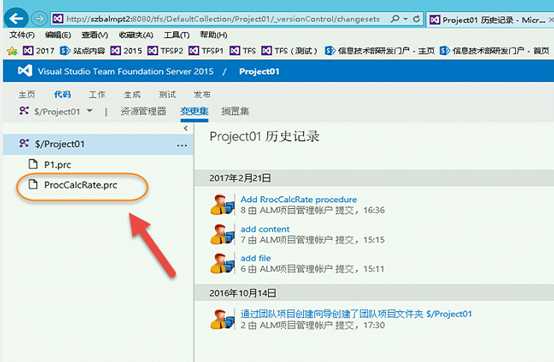Open changeset Add RrocCalcRate procedure
Viewport: 554px width, 362px height.
[x=299, y=199]
